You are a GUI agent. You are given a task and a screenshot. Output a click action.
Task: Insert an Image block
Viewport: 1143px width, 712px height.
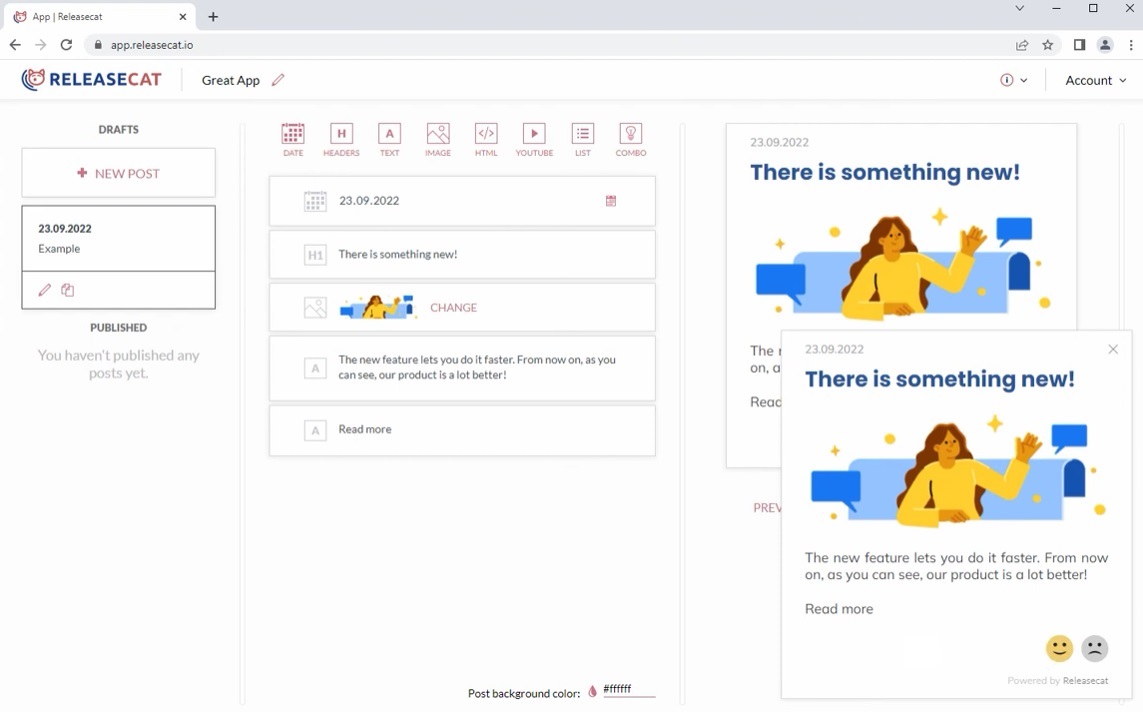(438, 139)
